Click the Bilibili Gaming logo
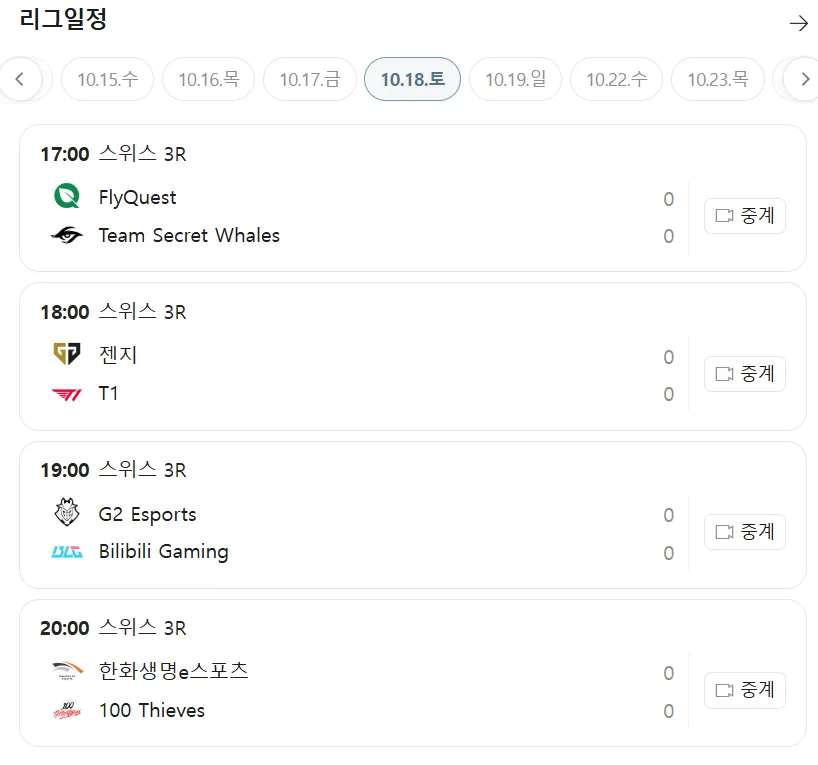This screenshot has height=765, width=818. coord(67,552)
